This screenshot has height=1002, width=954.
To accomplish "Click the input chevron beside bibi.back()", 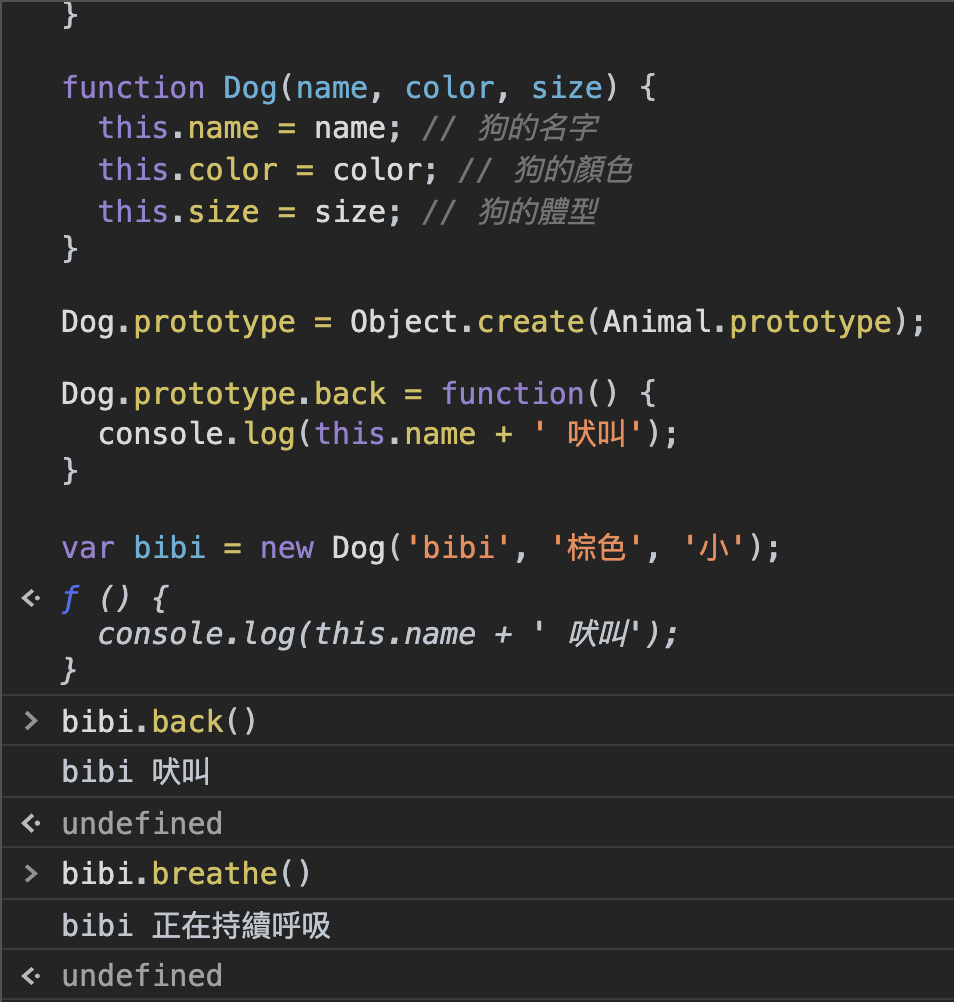I will point(31,721).
